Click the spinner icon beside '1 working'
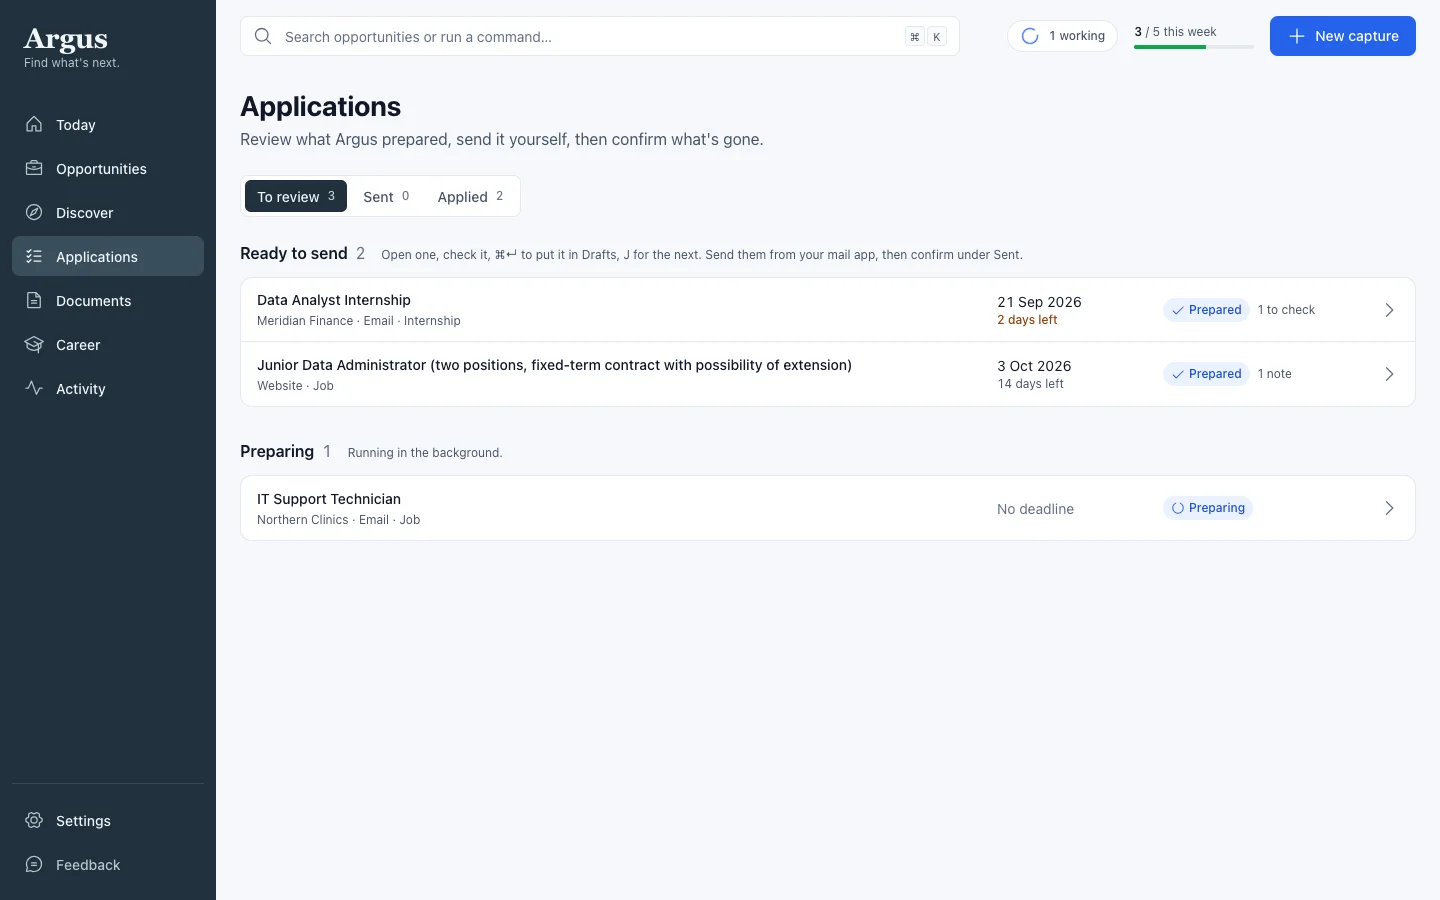The image size is (1440, 900). pyautogui.click(x=1030, y=36)
